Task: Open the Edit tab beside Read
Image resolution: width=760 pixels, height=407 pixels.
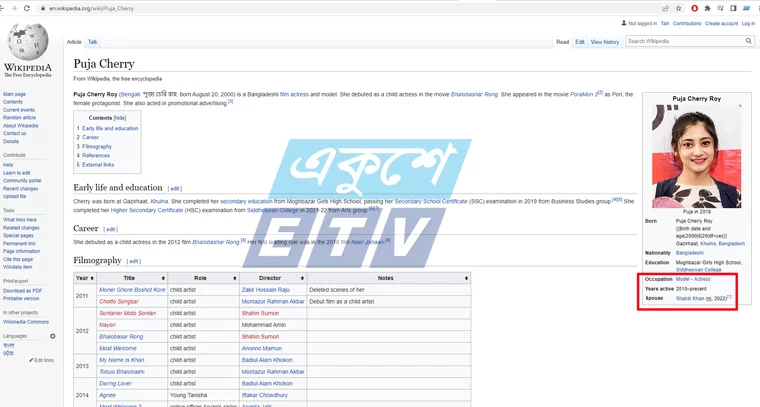Action: pyautogui.click(x=580, y=42)
